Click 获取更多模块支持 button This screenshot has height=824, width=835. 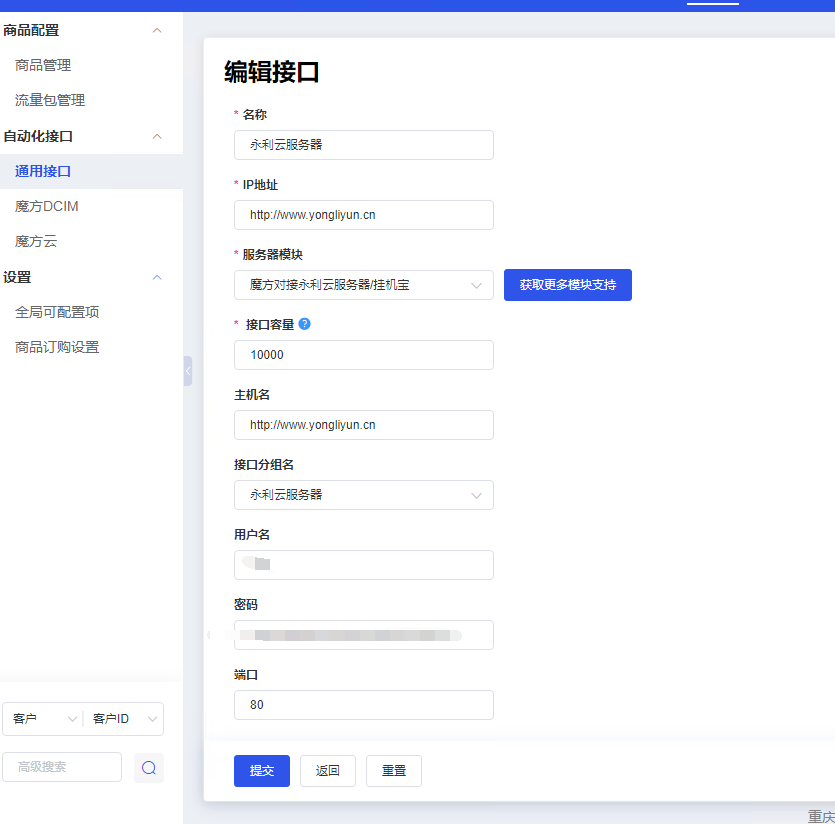(568, 285)
